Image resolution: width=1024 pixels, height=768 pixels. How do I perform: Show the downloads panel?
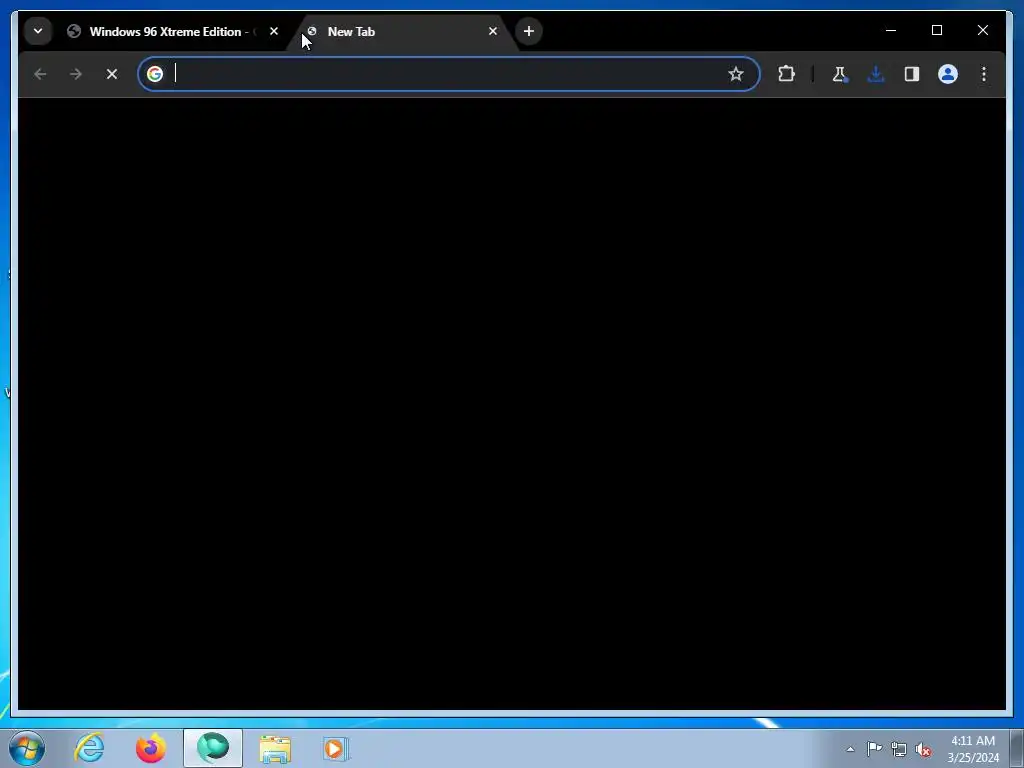[876, 74]
